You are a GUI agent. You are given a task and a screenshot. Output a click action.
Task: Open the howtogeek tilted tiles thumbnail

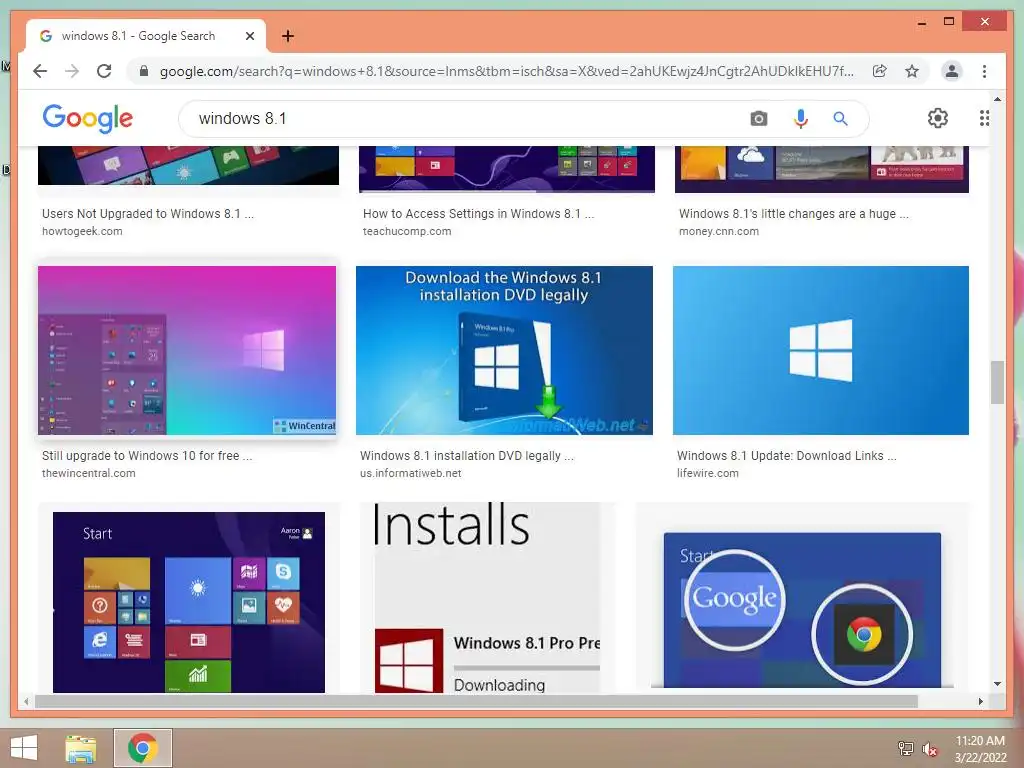(188, 165)
